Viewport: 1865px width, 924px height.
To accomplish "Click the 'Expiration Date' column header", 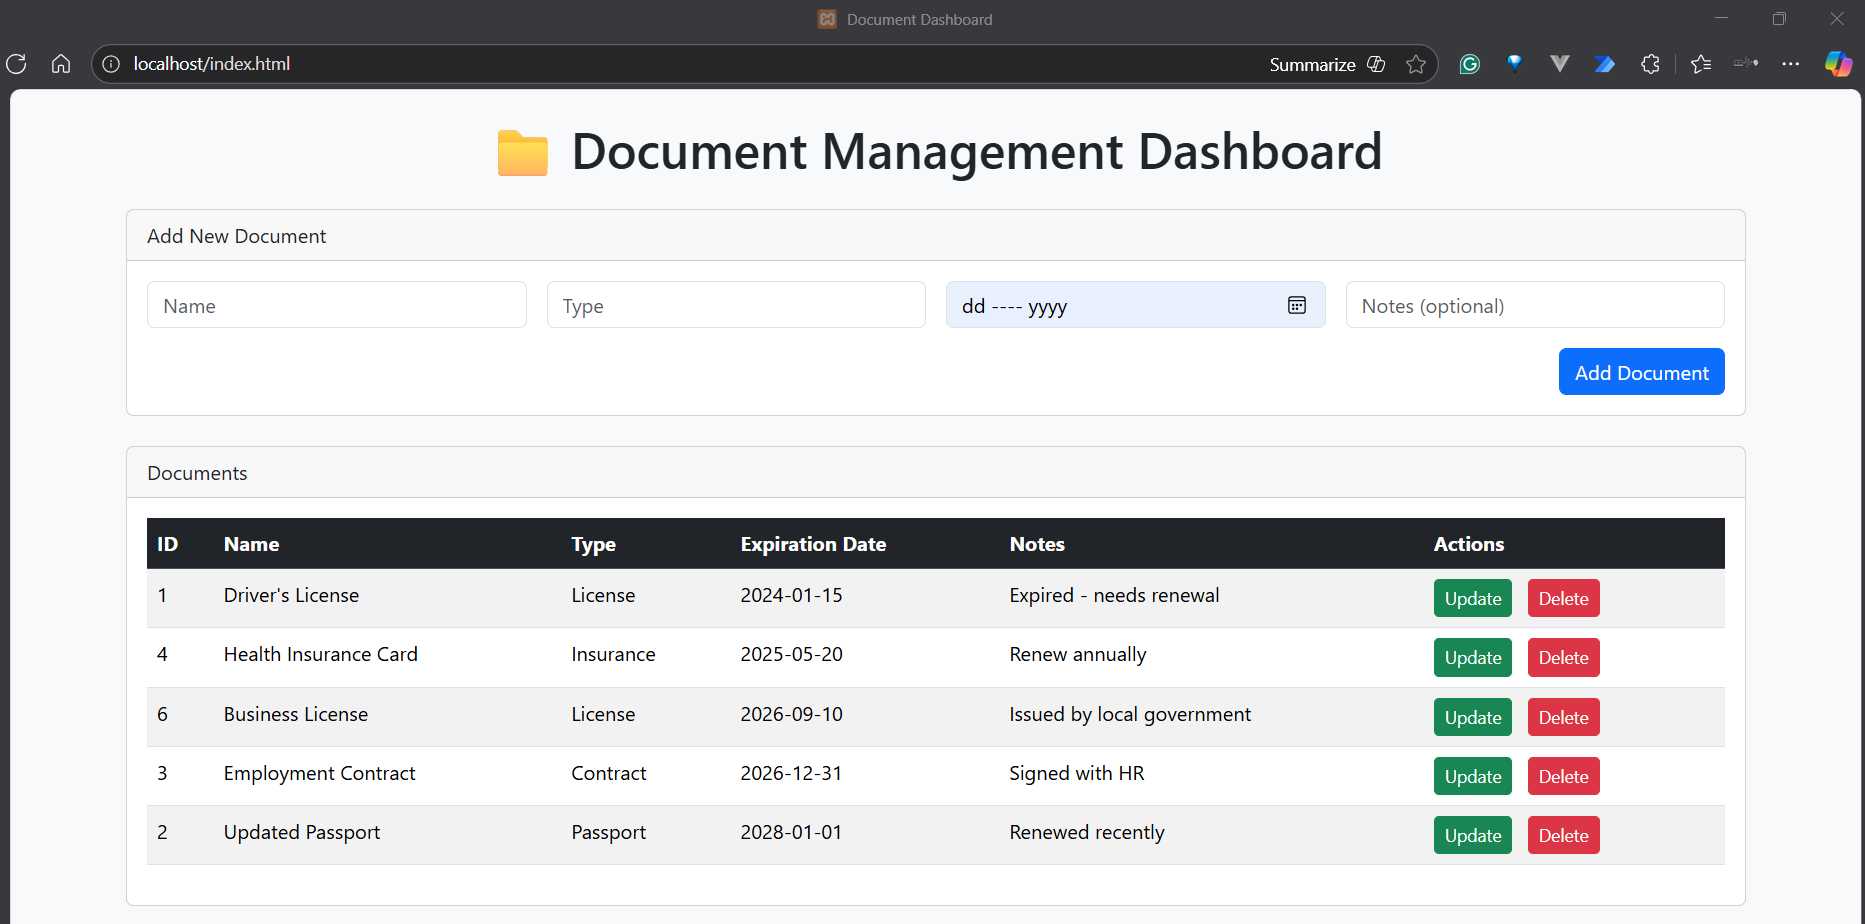I will (x=813, y=544).
